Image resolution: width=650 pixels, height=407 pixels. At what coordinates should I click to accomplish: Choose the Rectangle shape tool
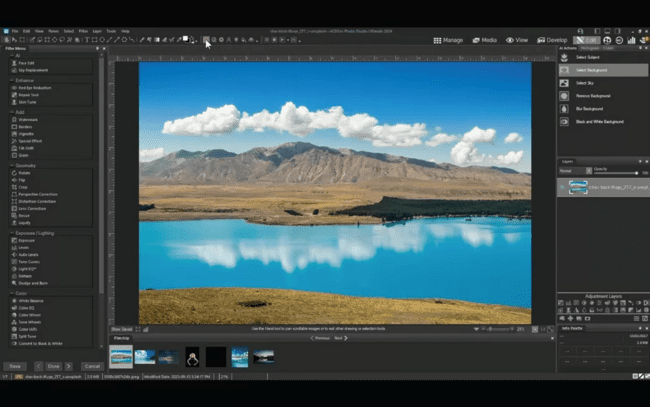95,40
